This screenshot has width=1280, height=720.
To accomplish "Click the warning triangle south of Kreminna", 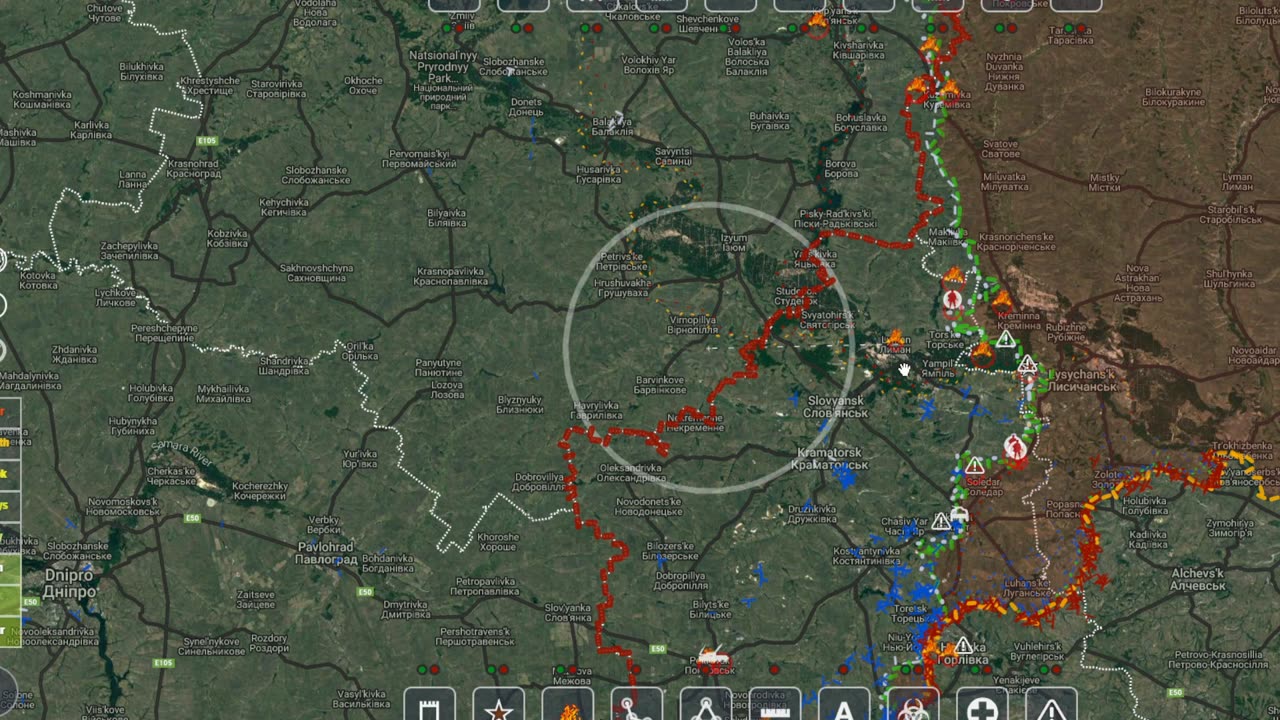I will 1005,340.
